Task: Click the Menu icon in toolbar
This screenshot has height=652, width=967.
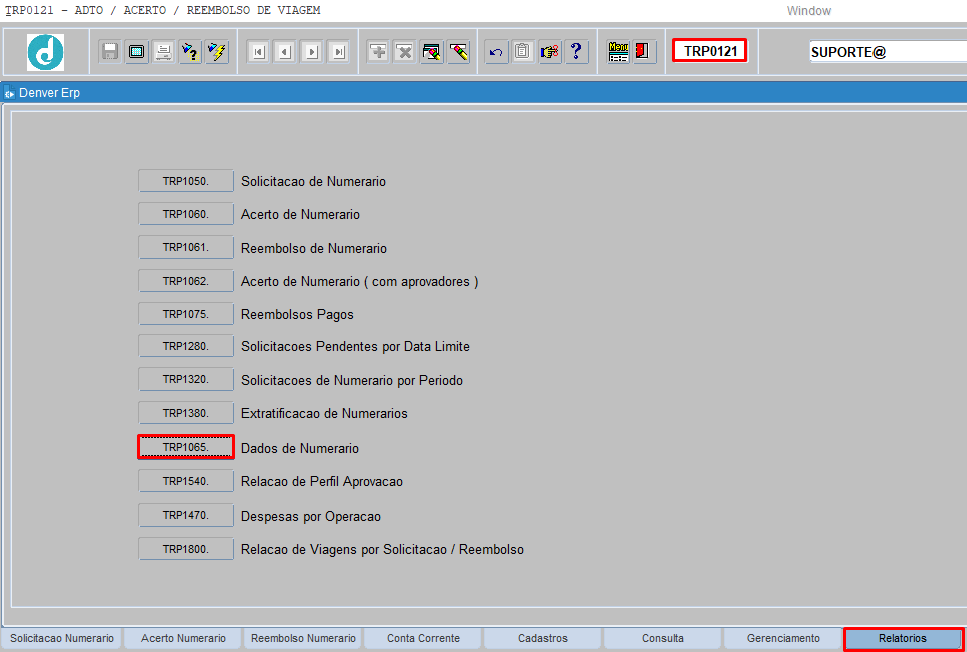Action: point(618,52)
